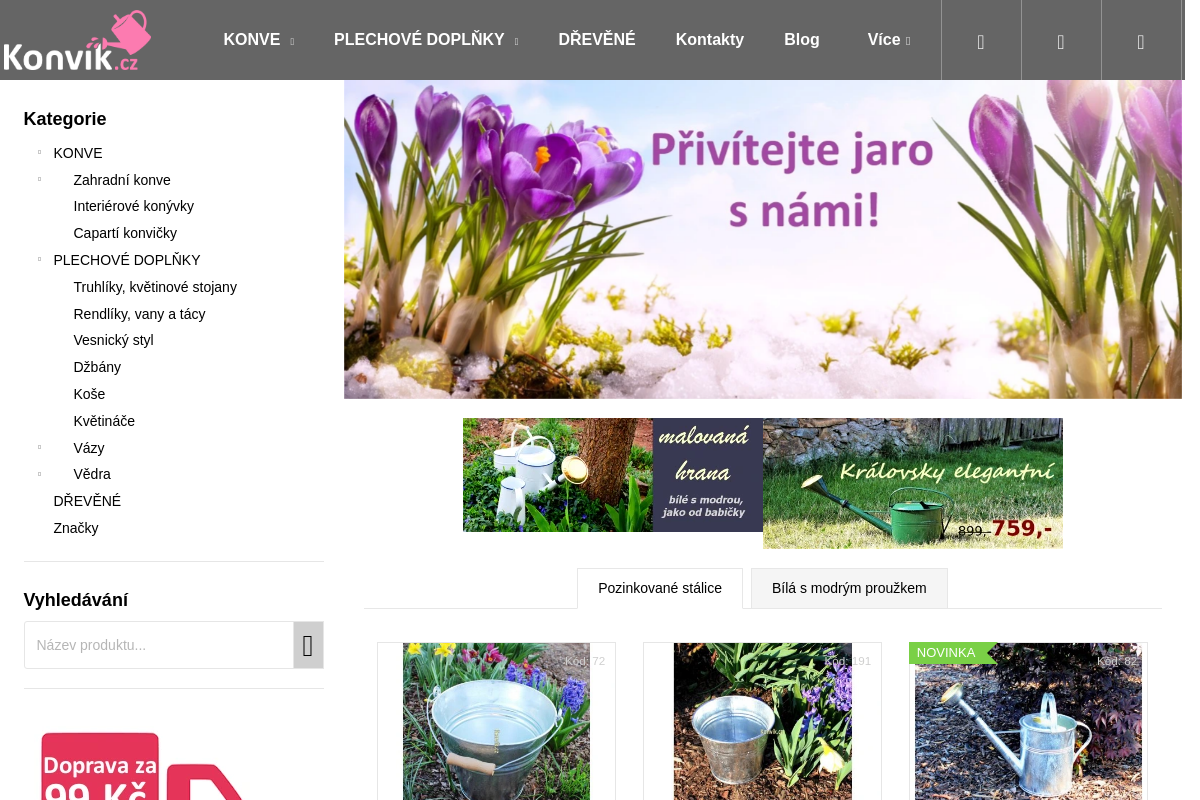Image resolution: width=1200 pixels, height=800 pixels.
Task: Expand the Vědra subcategory in sidebar
Action: [39, 474]
